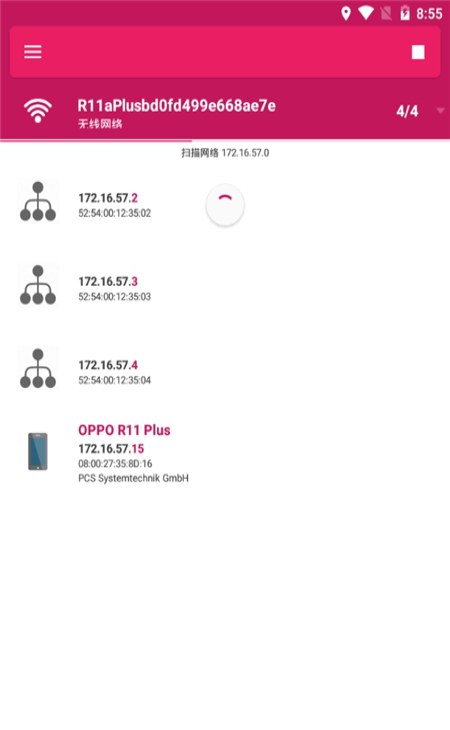
Task: Stop the network scan with square button
Action: point(418,52)
